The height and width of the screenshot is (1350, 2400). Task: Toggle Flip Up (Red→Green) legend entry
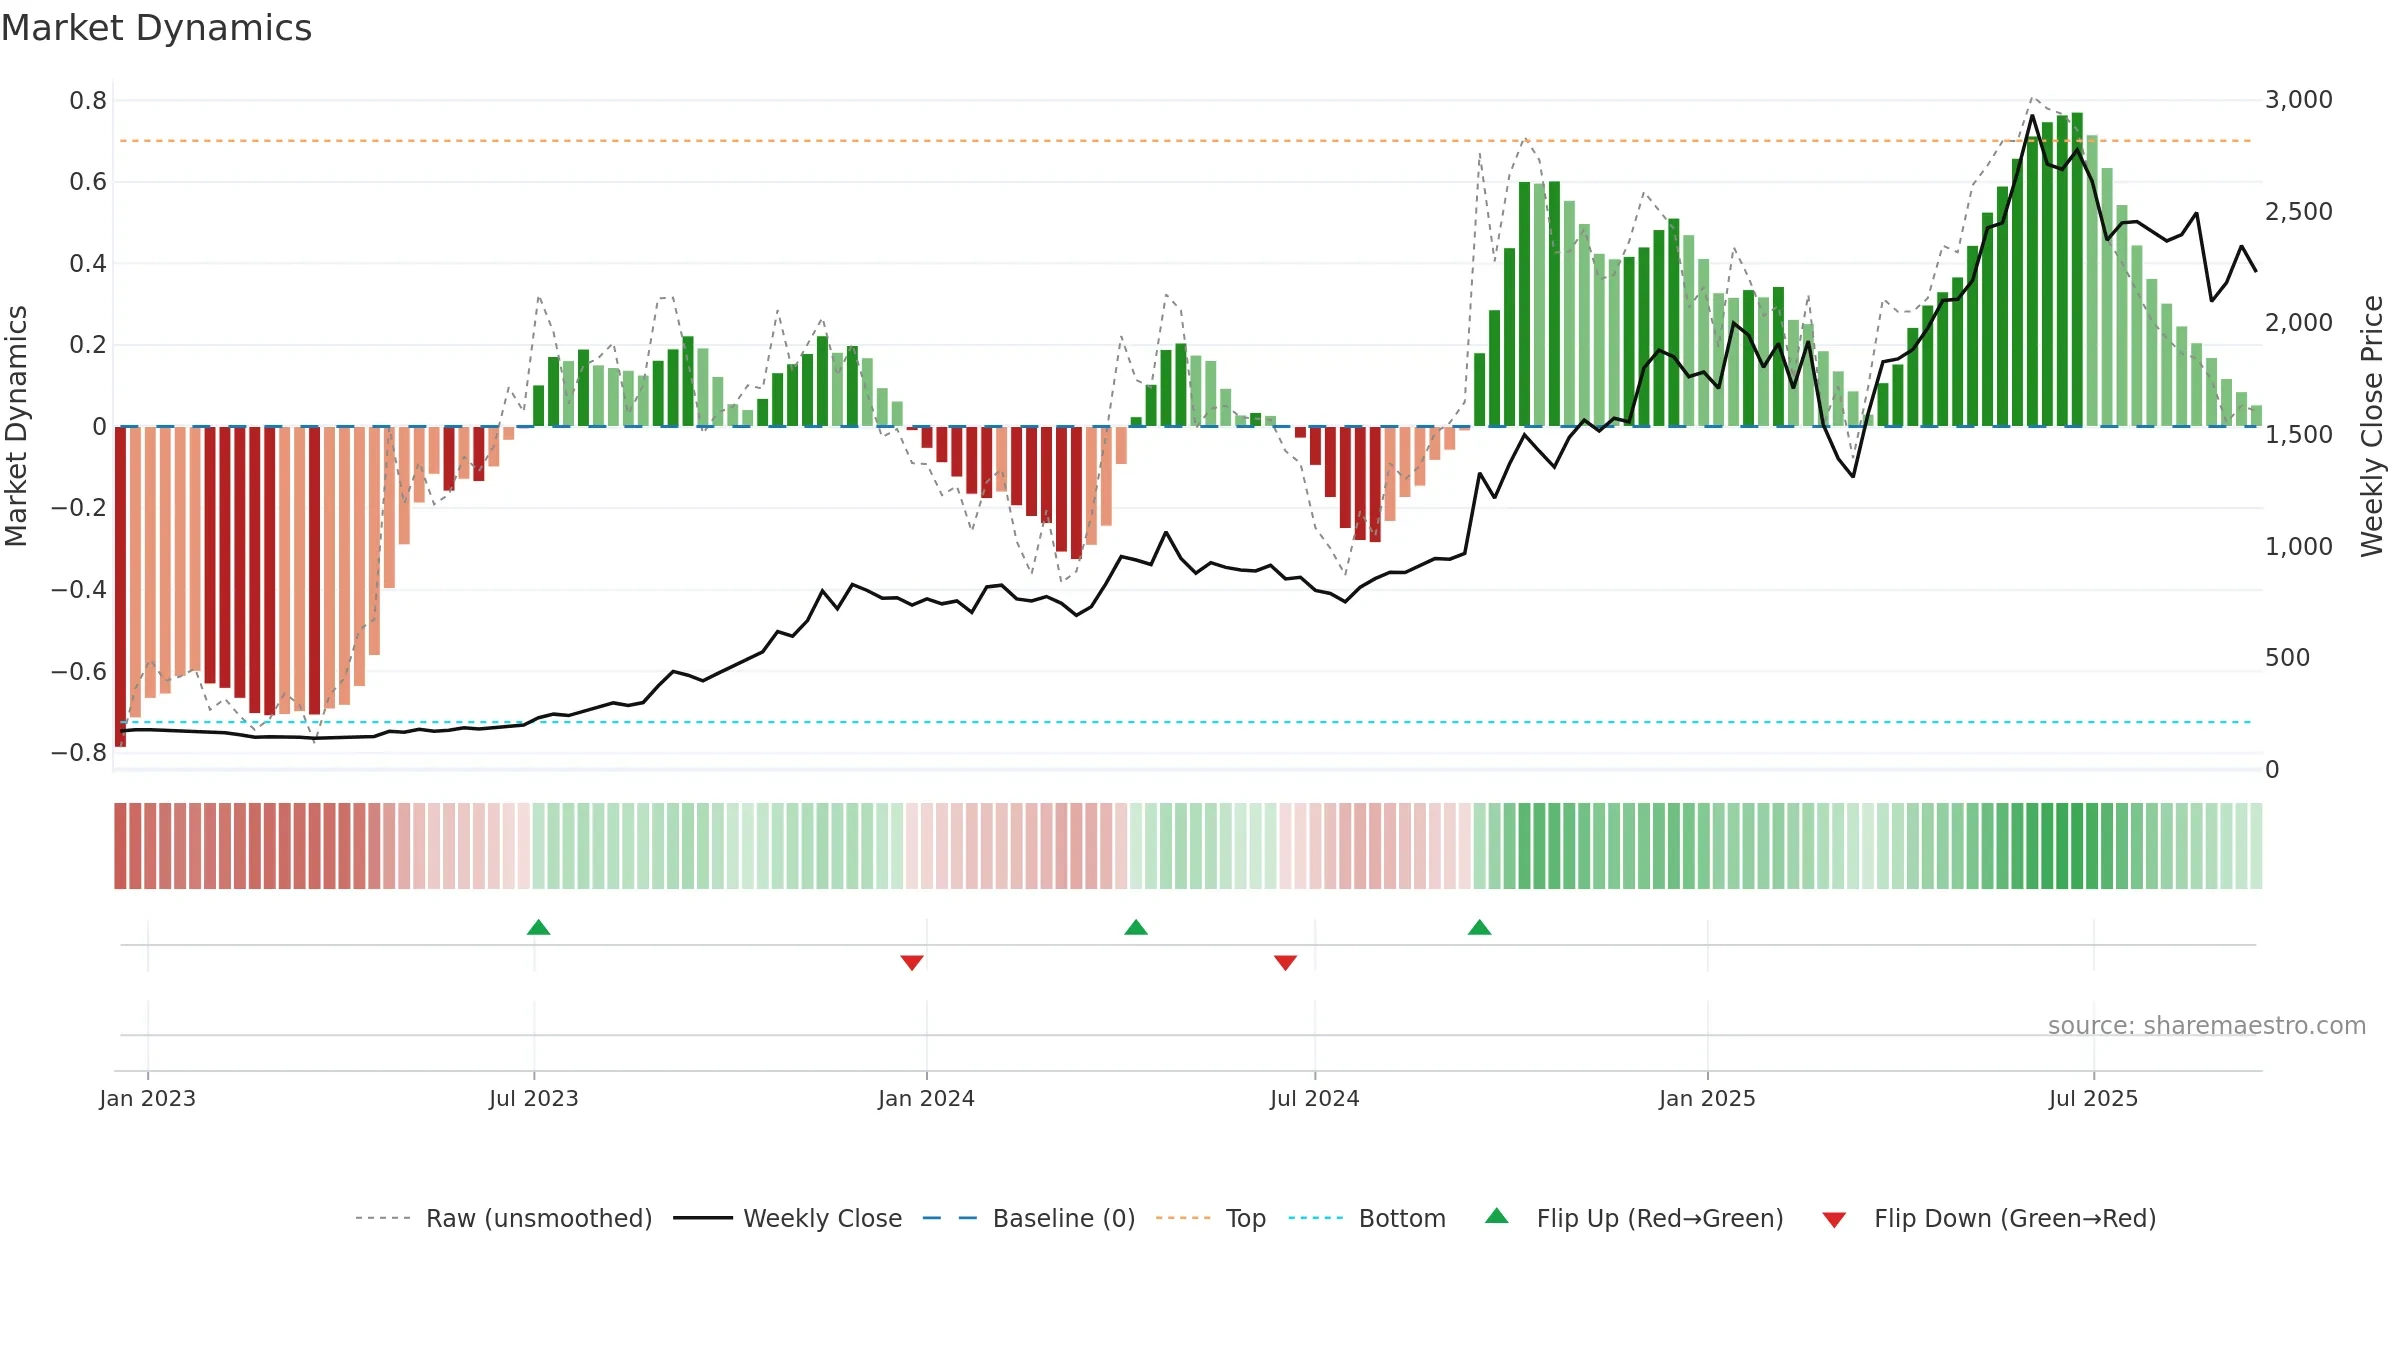pos(1634,1218)
